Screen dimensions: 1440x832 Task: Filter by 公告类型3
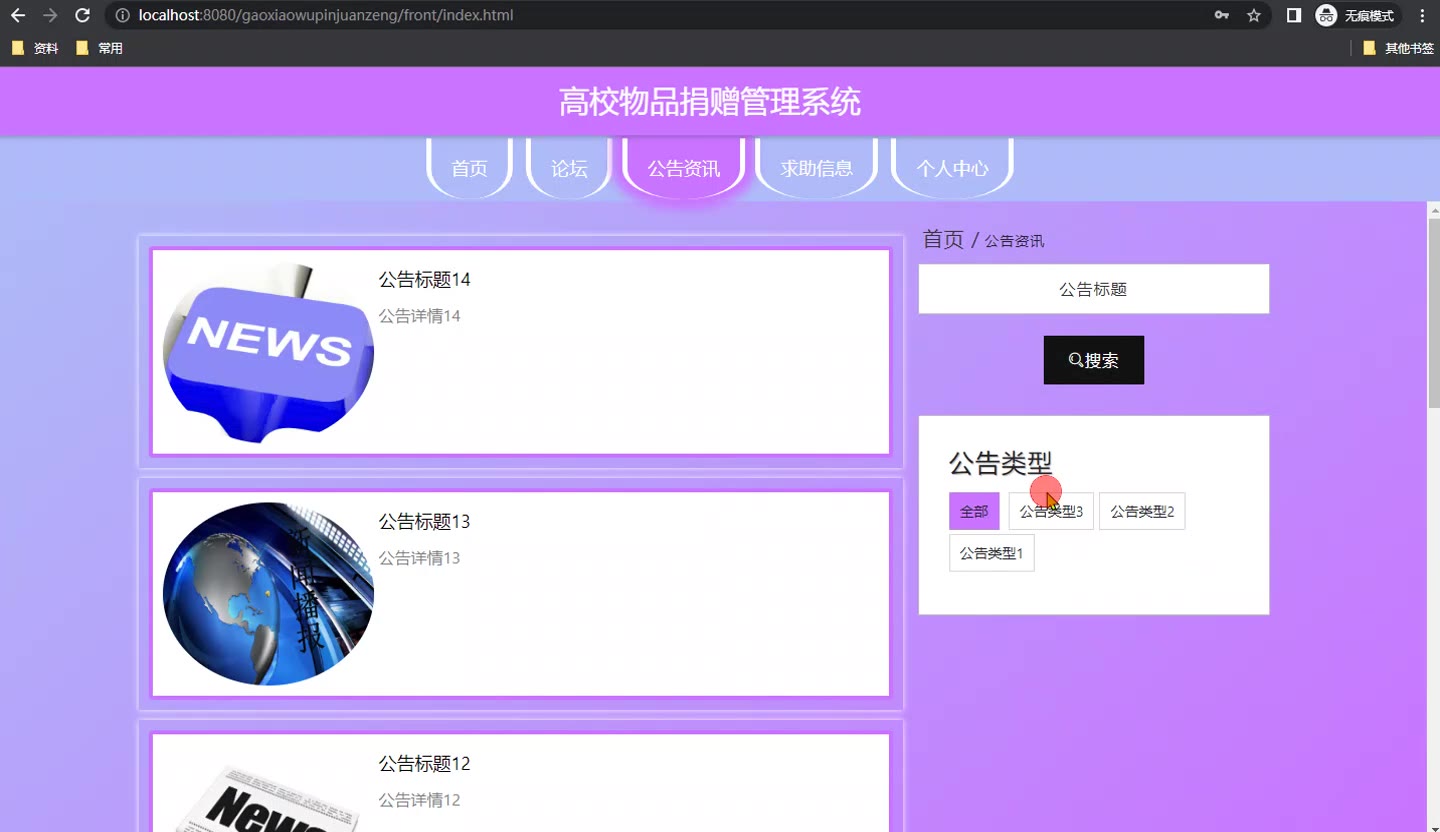[1051, 511]
